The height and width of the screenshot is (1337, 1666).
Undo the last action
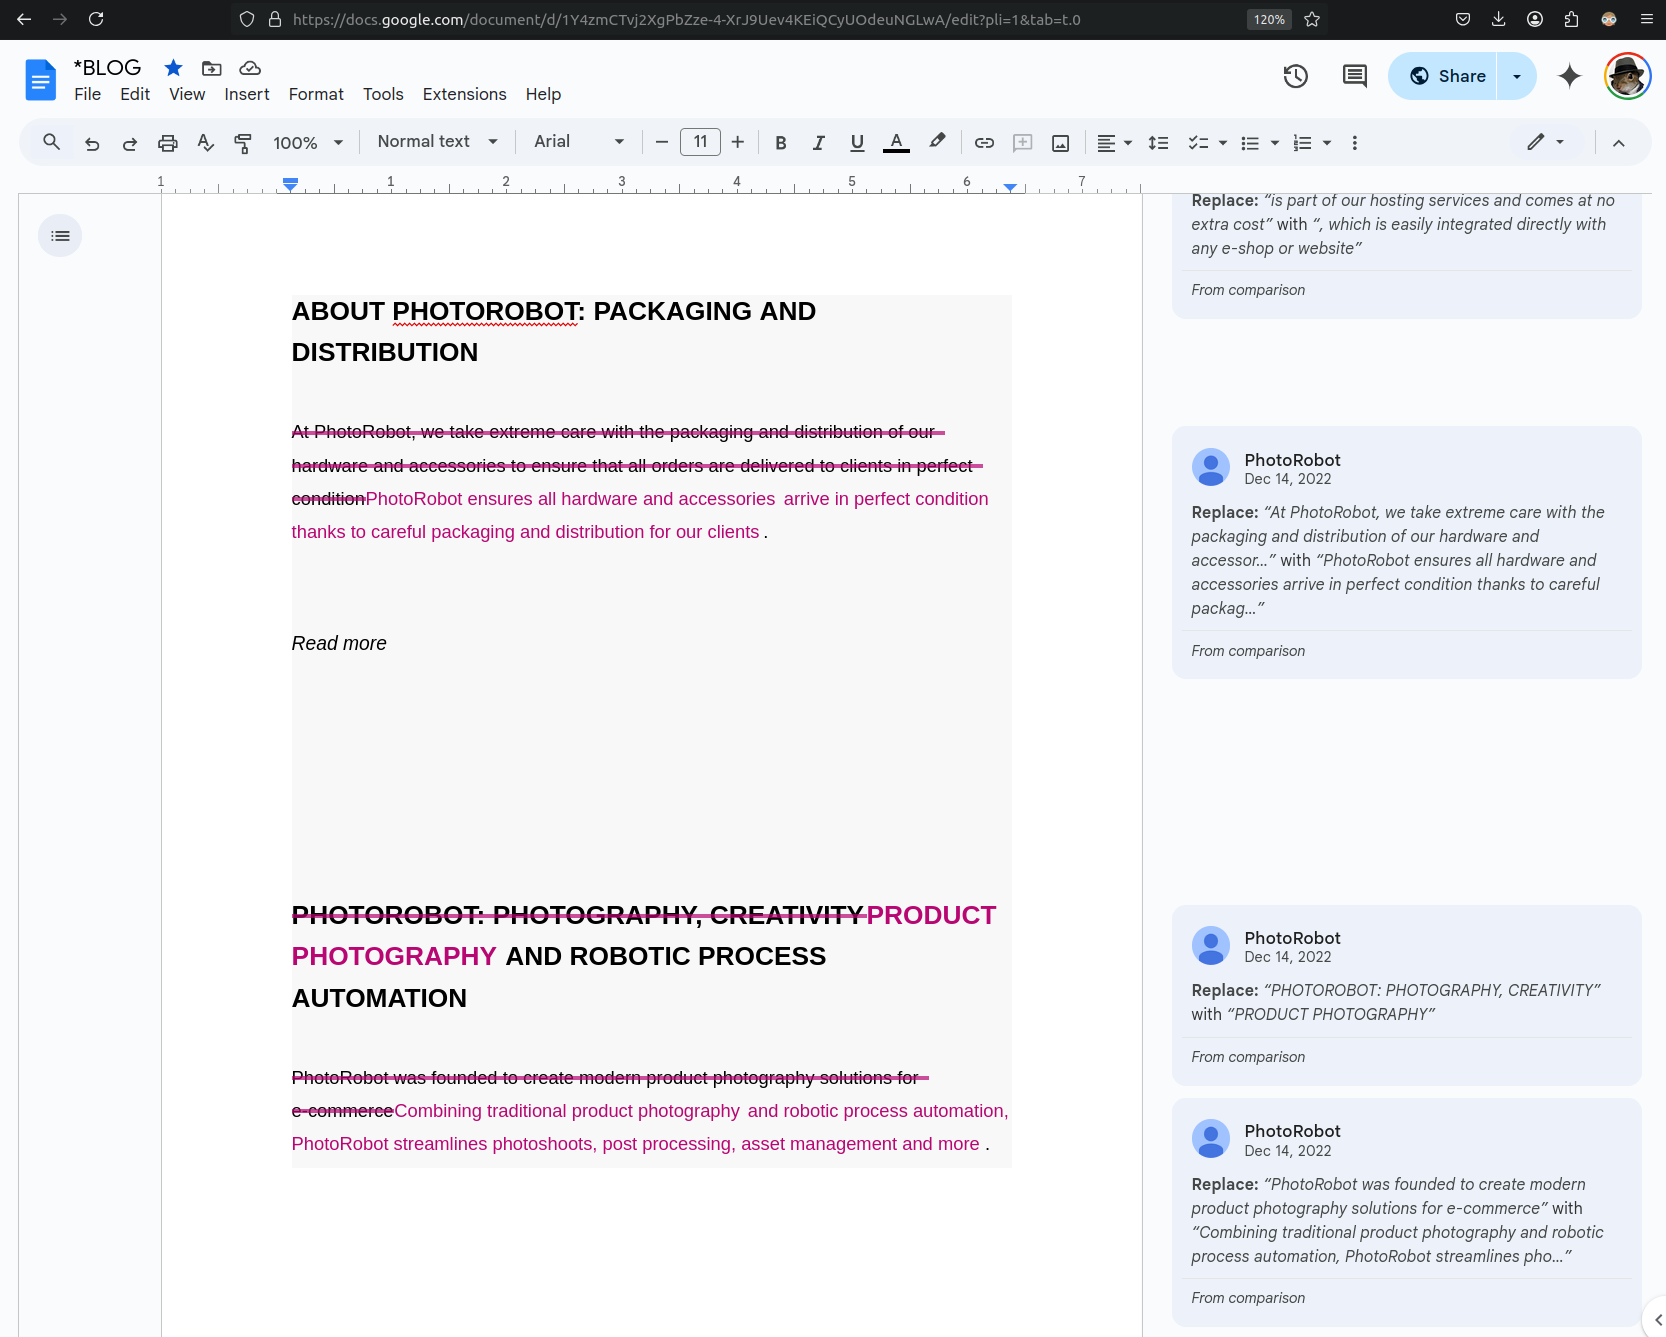92,143
